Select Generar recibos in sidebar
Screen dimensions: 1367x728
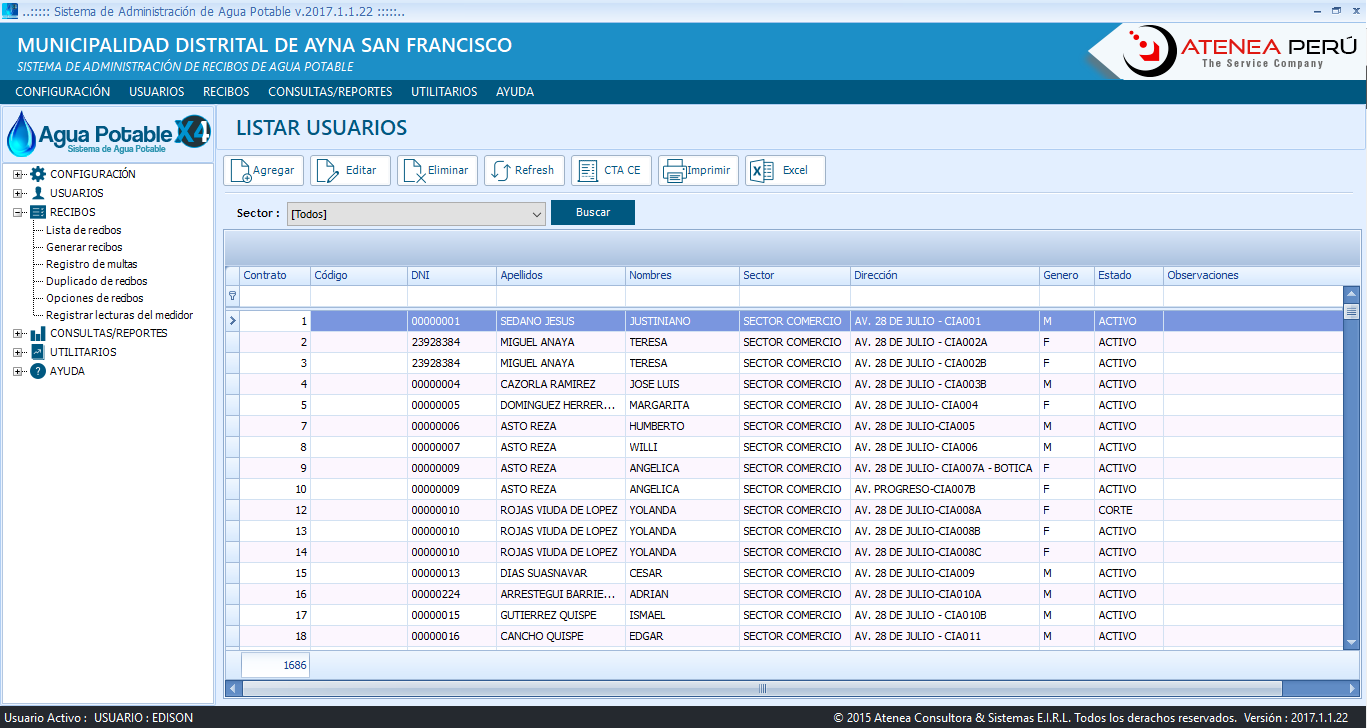click(x=84, y=247)
